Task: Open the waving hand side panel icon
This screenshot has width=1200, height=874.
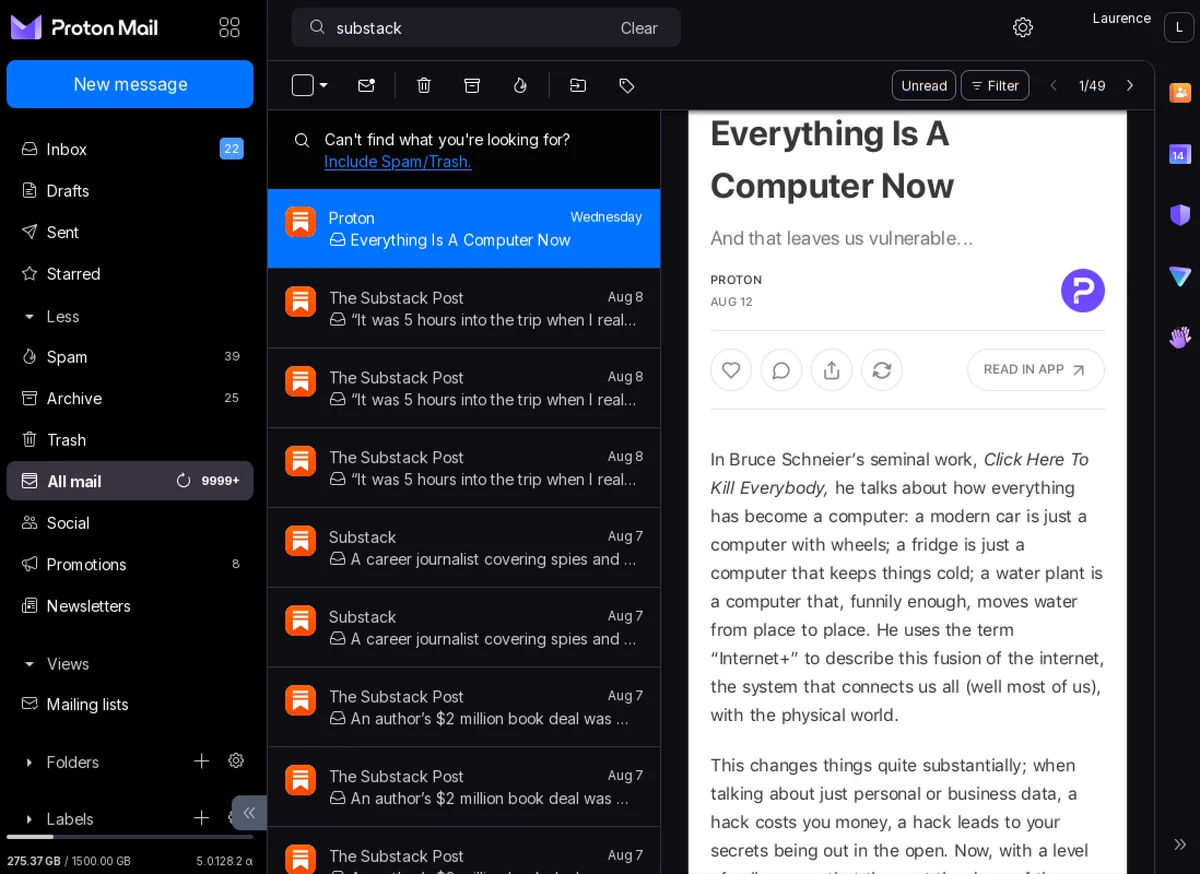Action: pos(1180,337)
